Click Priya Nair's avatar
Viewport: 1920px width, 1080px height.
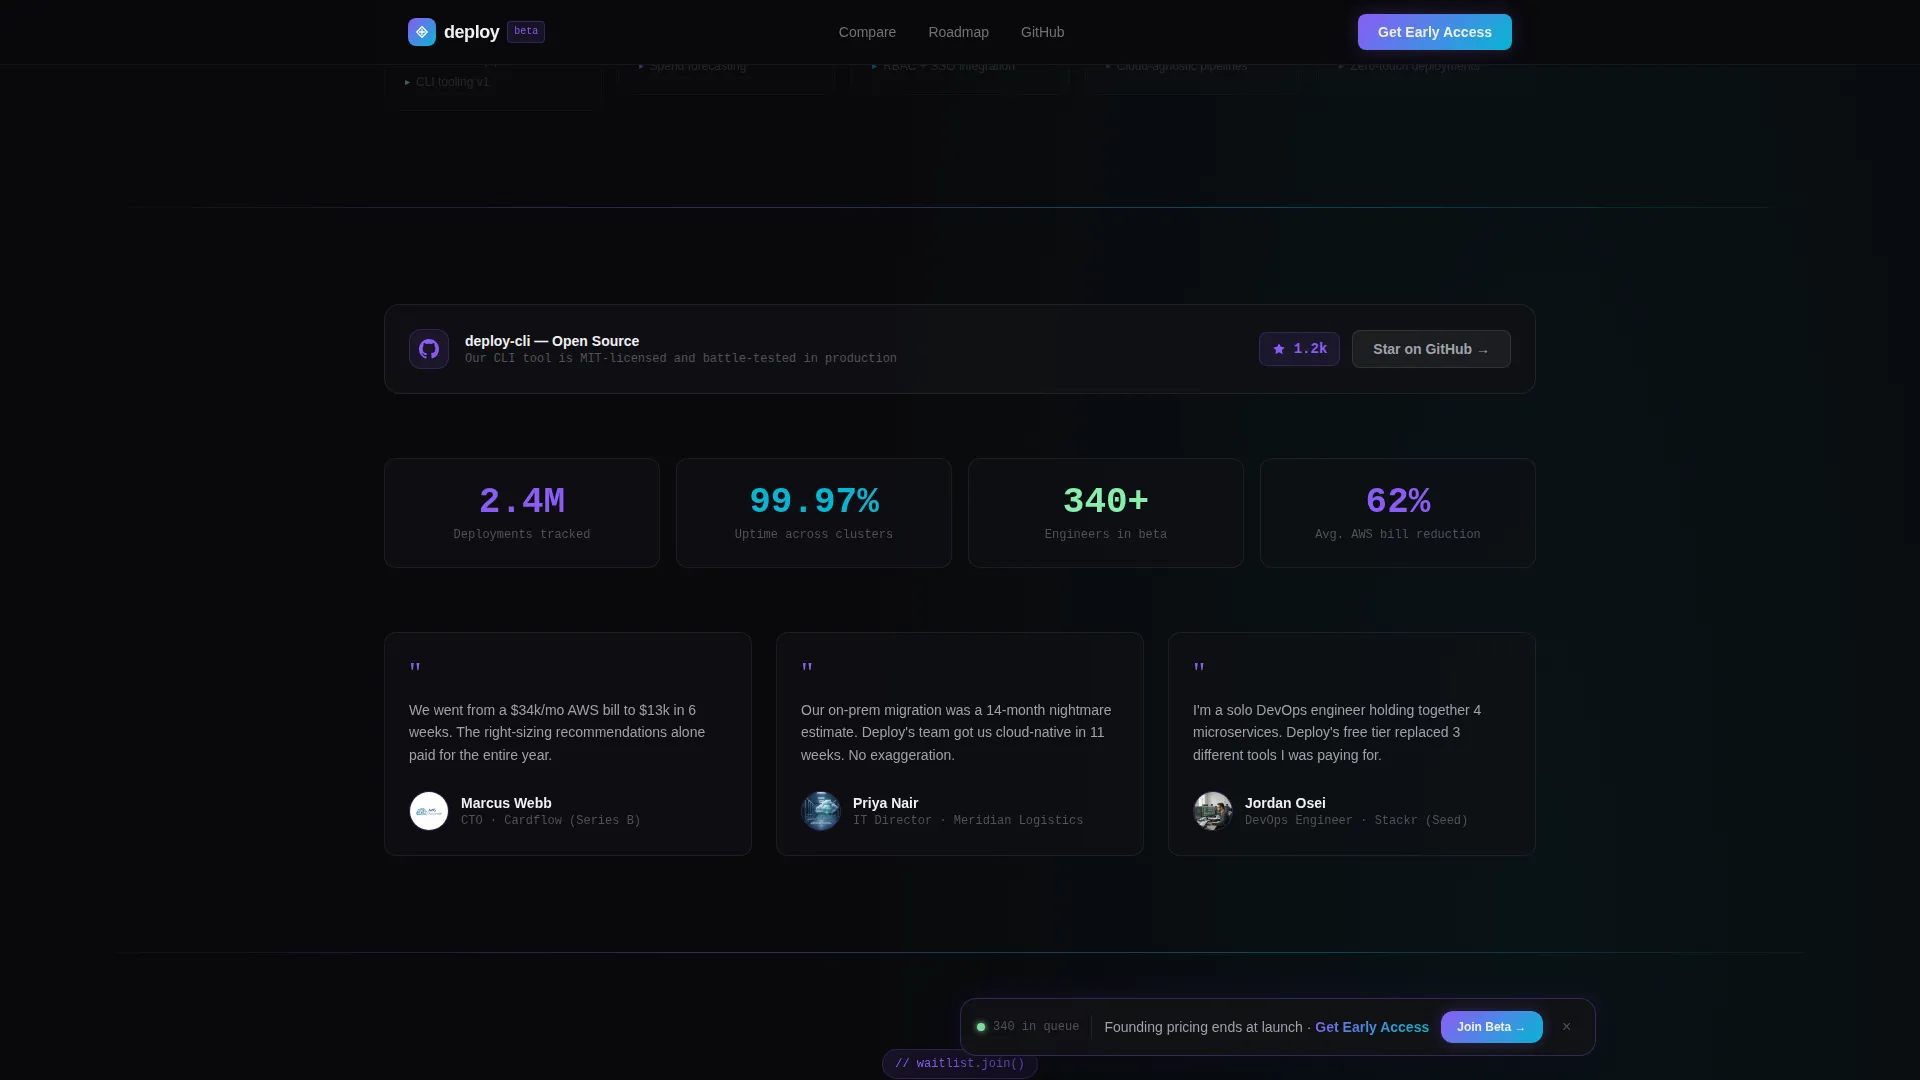pos(821,811)
